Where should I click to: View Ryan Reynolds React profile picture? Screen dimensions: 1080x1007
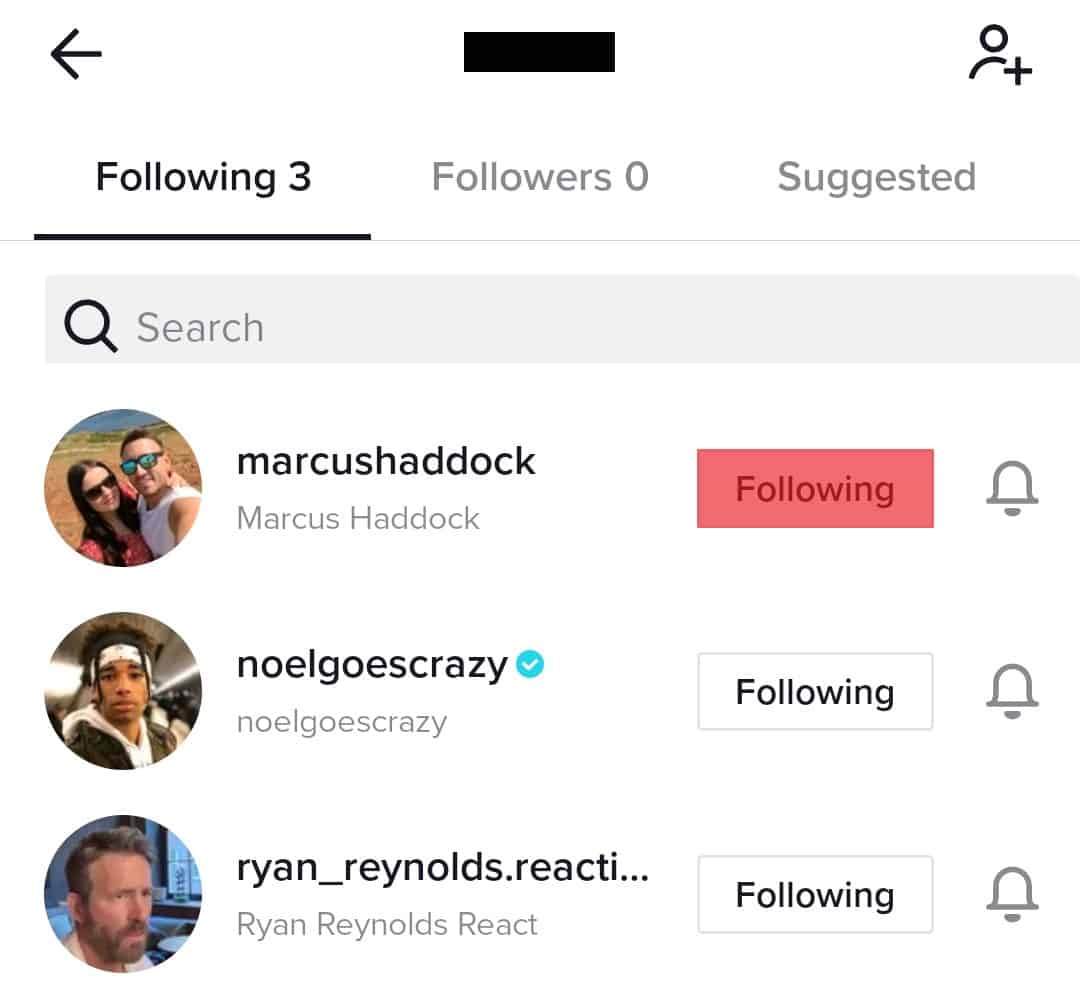[x=123, y=894]
